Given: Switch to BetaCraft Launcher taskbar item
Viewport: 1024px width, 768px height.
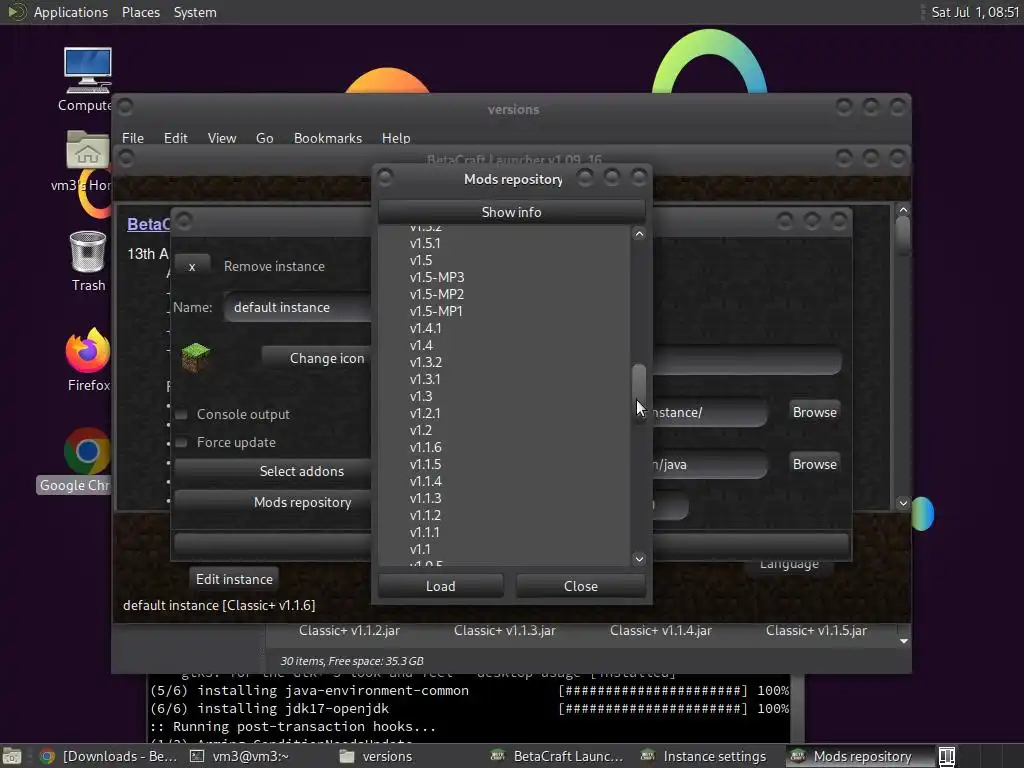Looking at the screenshot, I should (x=558, y=756).
